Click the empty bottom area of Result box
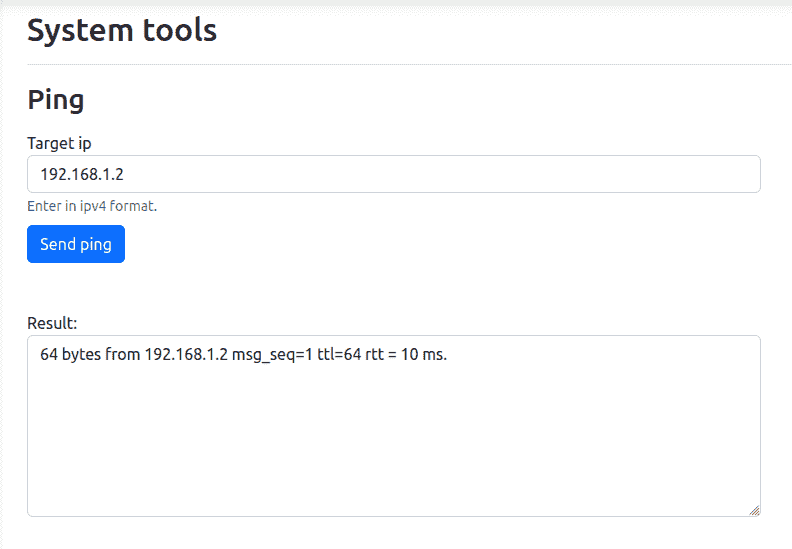 point(393,480)
